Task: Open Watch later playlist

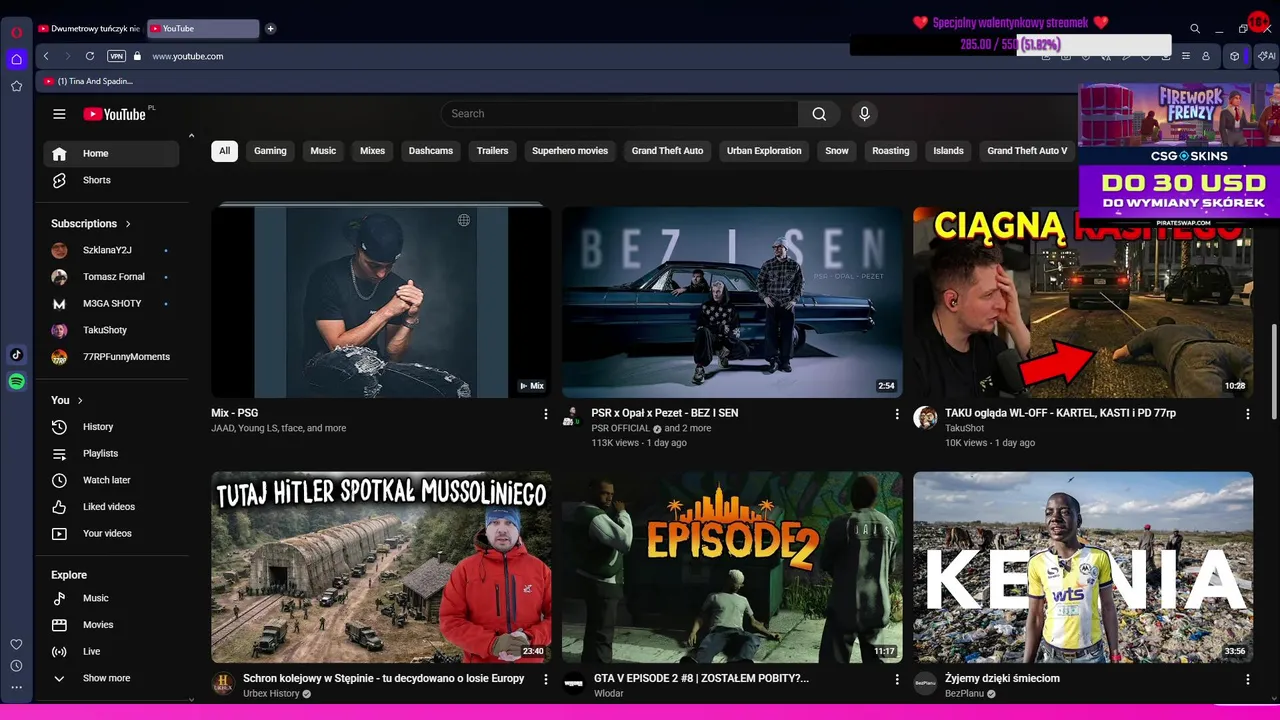Action: click(111, 480)
